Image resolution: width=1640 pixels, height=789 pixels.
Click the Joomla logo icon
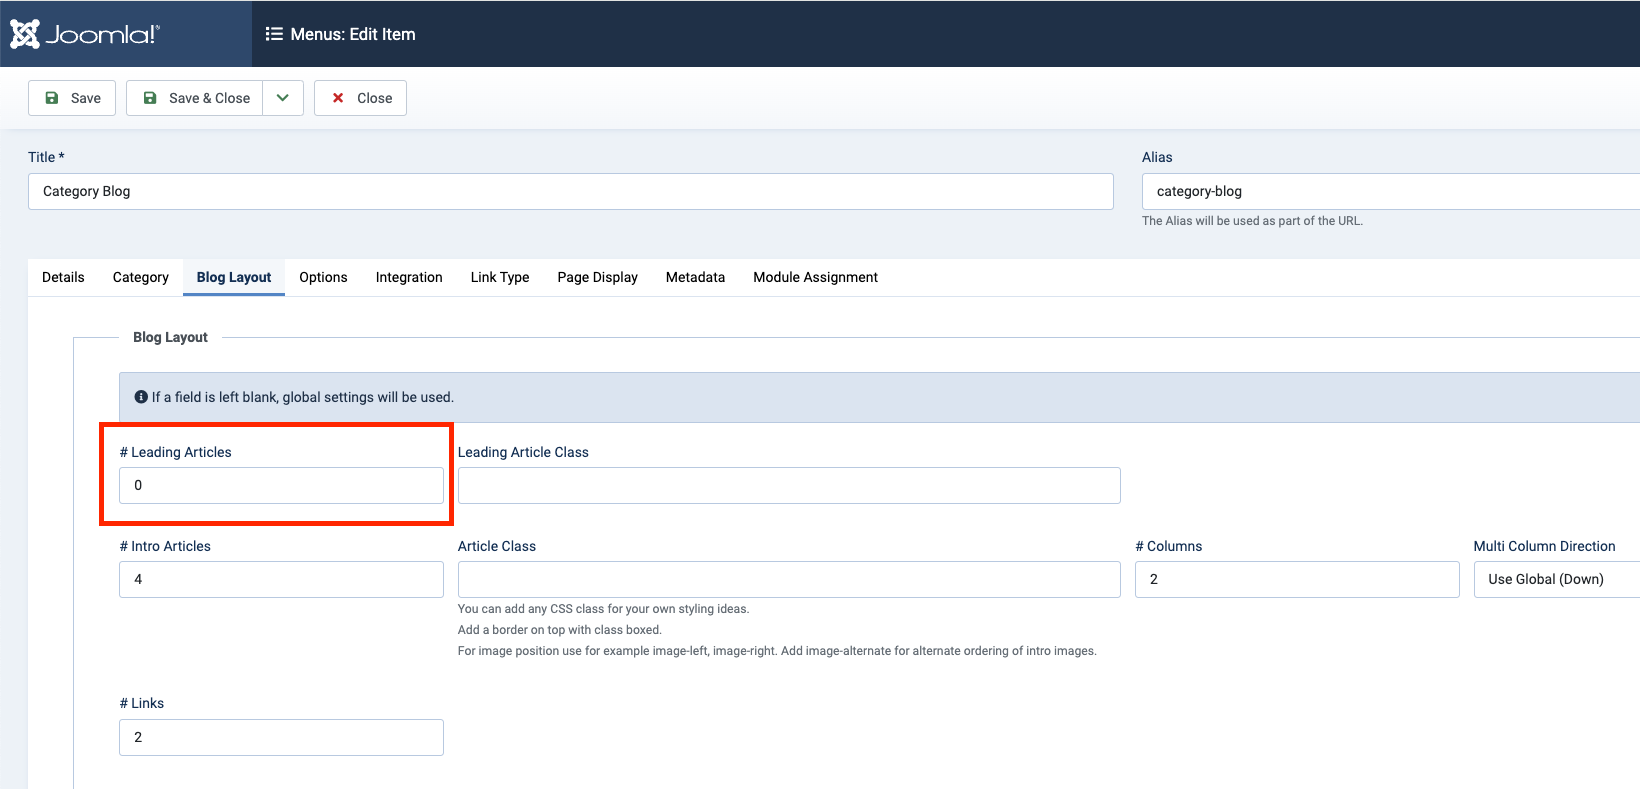pyautogui.click(x=26, y=34)
